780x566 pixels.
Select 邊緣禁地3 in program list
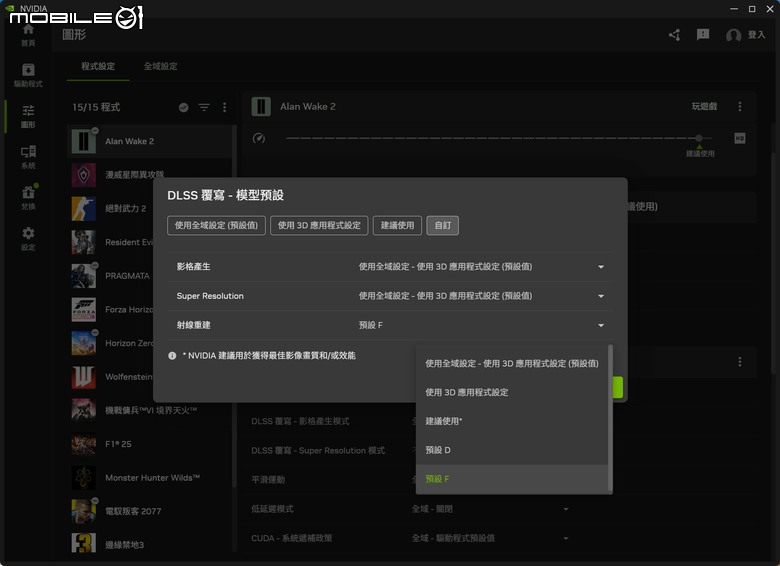tap(149, 545)
